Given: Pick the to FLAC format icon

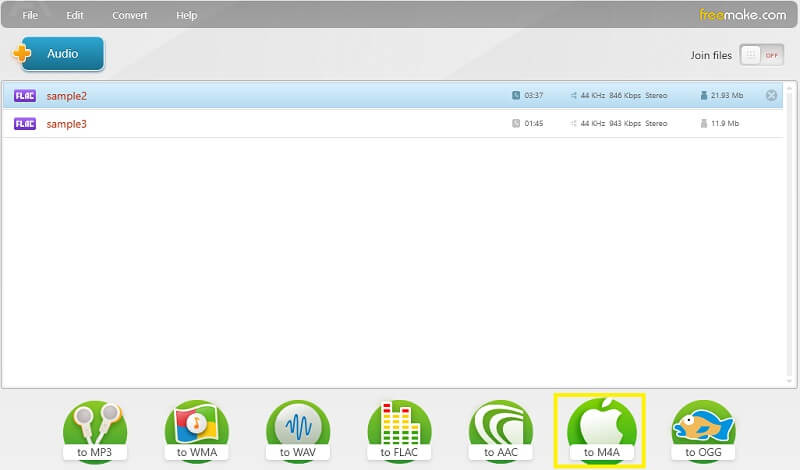Looking at the screenshot, I should [x=399, y=432].
